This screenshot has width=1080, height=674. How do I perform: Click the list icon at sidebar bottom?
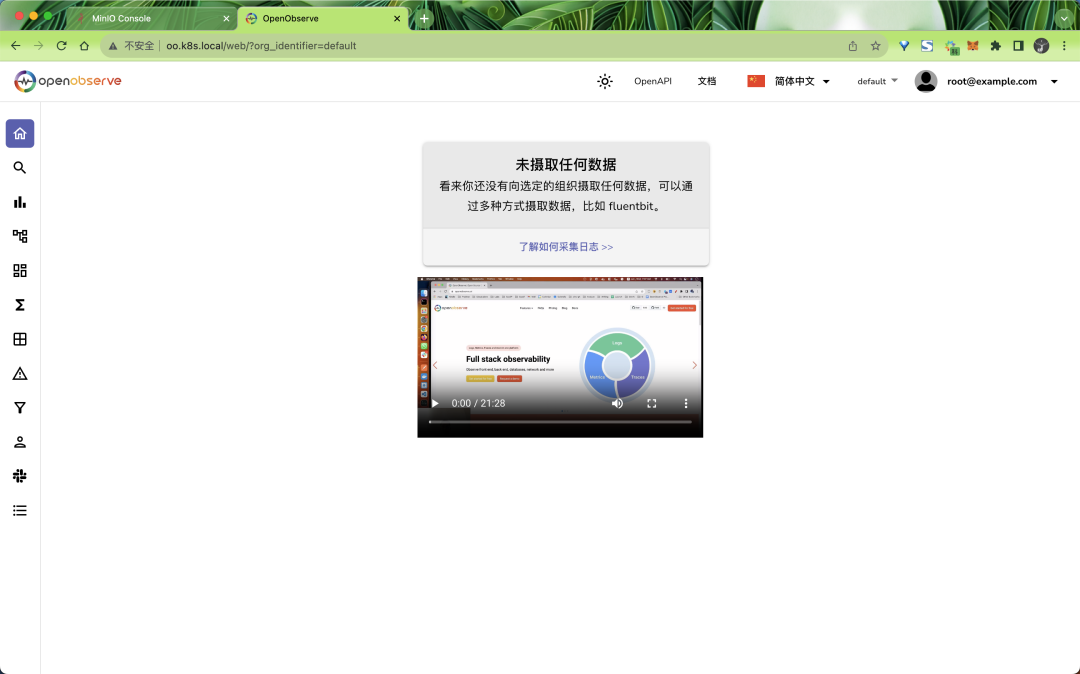point(20,510)
